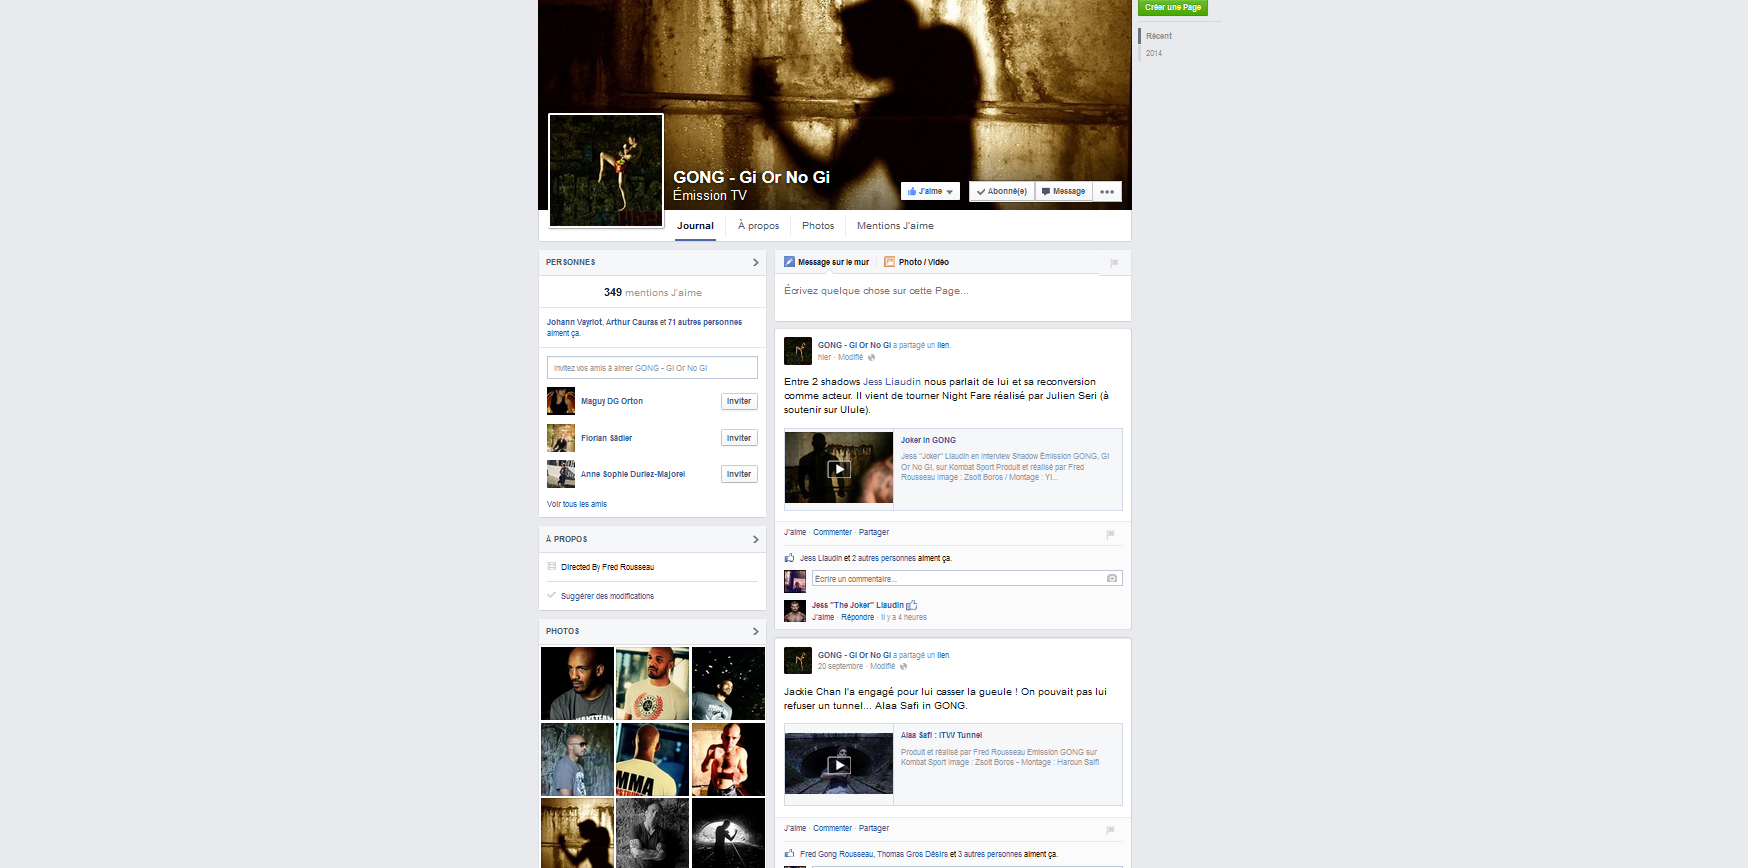Image resolution: width=1748 pixels, height=868 pixels.
Task: Play the Alaa Safi ITW Tunnel video
Action: pyautogui.click(x=838, y=764)
